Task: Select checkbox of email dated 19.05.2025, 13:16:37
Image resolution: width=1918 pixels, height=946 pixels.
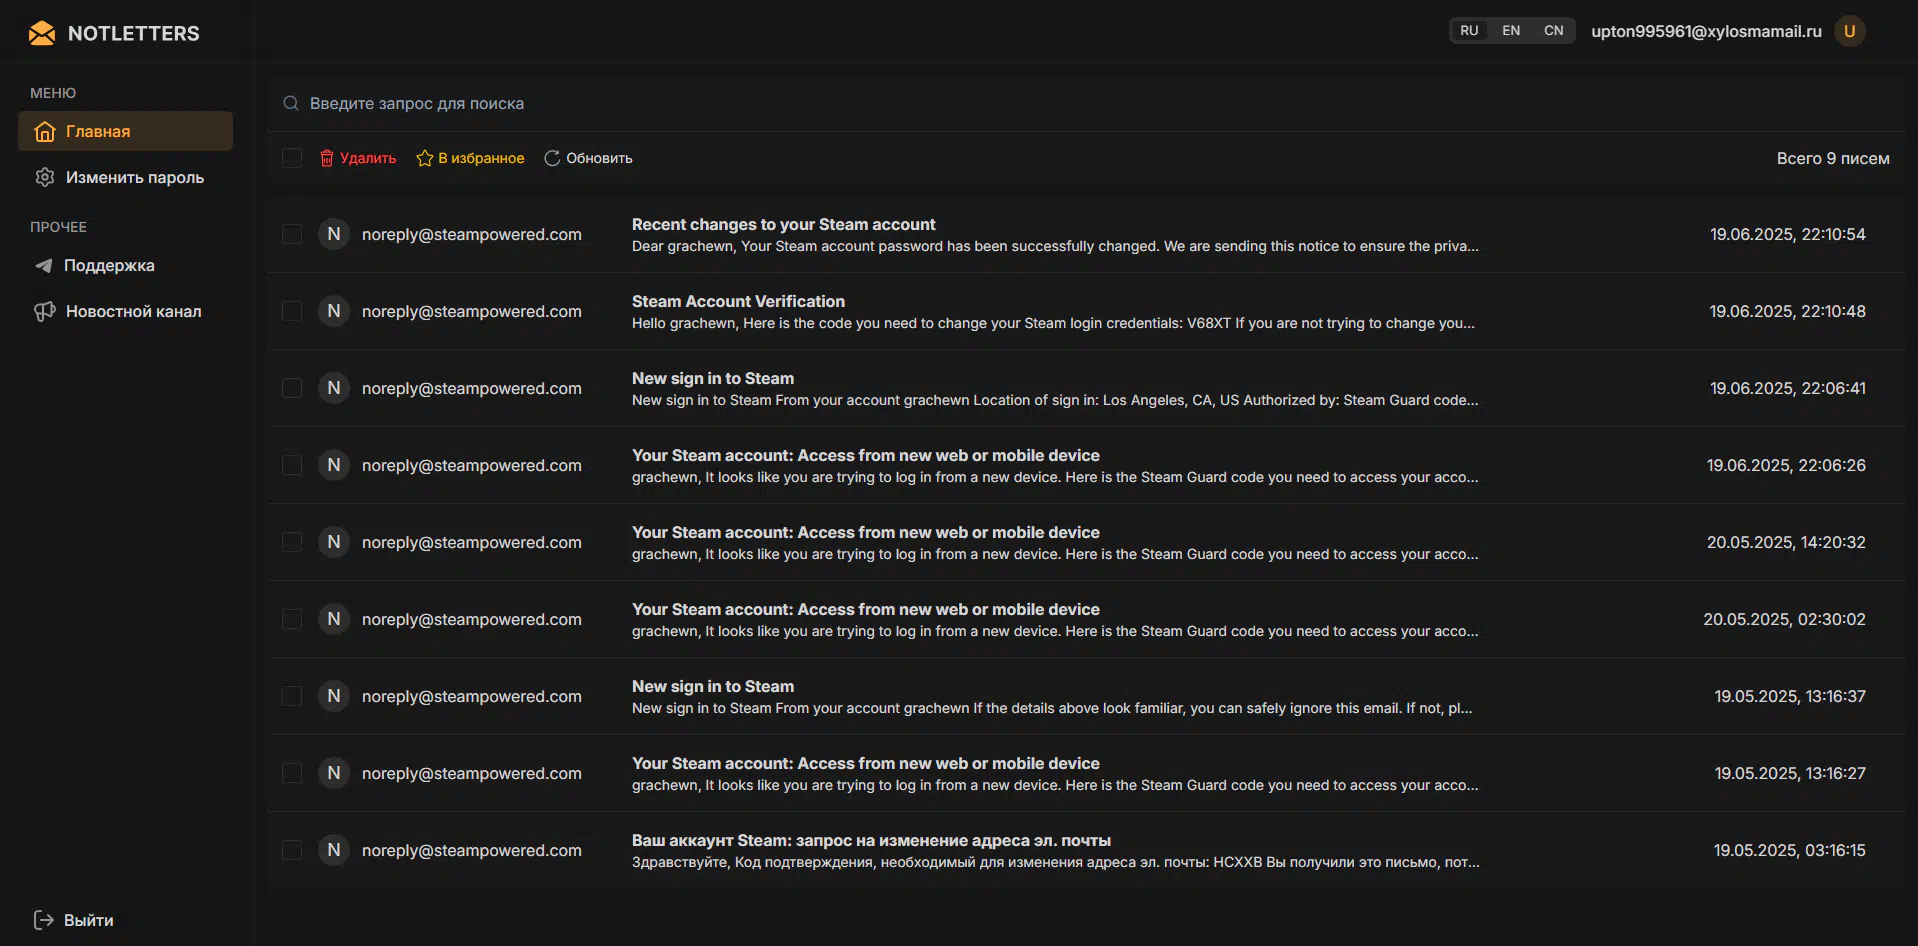Action: click(292, 696)
